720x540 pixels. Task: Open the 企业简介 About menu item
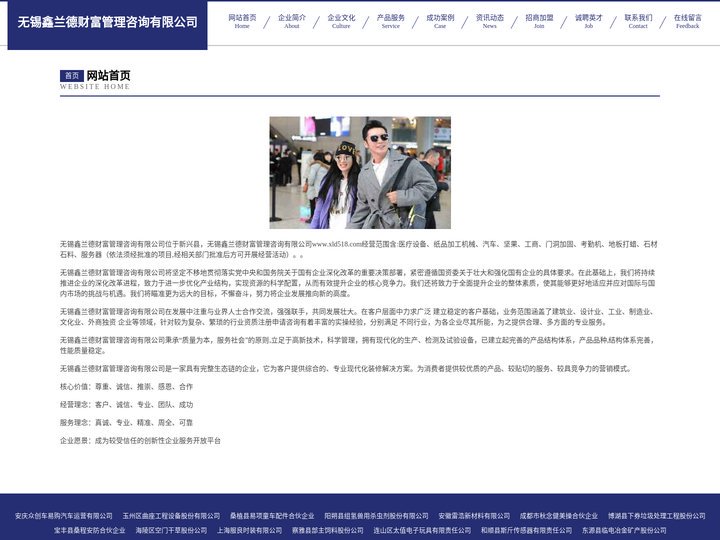pyautogui.click(x=292, y=21)
